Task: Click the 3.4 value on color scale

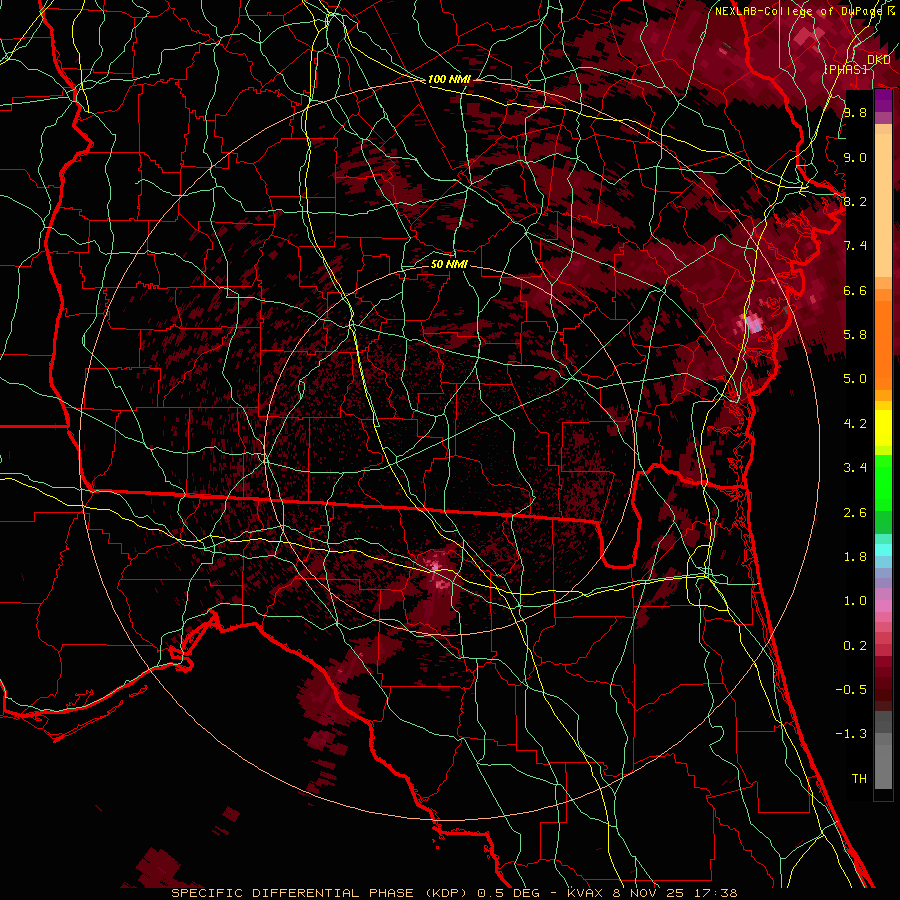Action: [x=855, y=468]
